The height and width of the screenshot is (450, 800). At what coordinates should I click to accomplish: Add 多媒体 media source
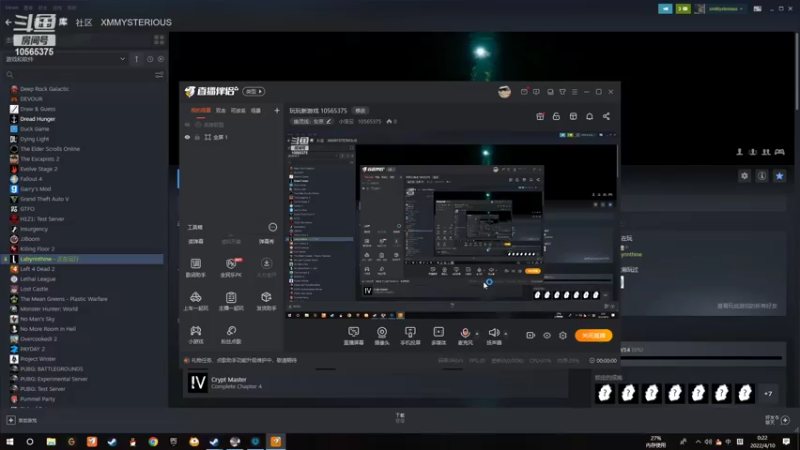(x=438, y=336)
